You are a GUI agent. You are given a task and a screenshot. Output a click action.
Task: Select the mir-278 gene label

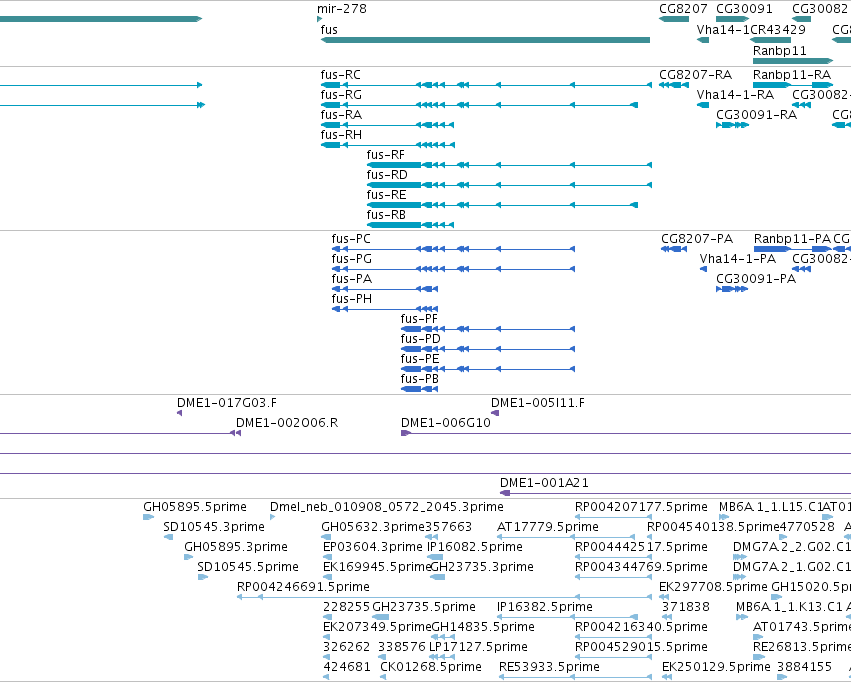[x=342, y=9]
